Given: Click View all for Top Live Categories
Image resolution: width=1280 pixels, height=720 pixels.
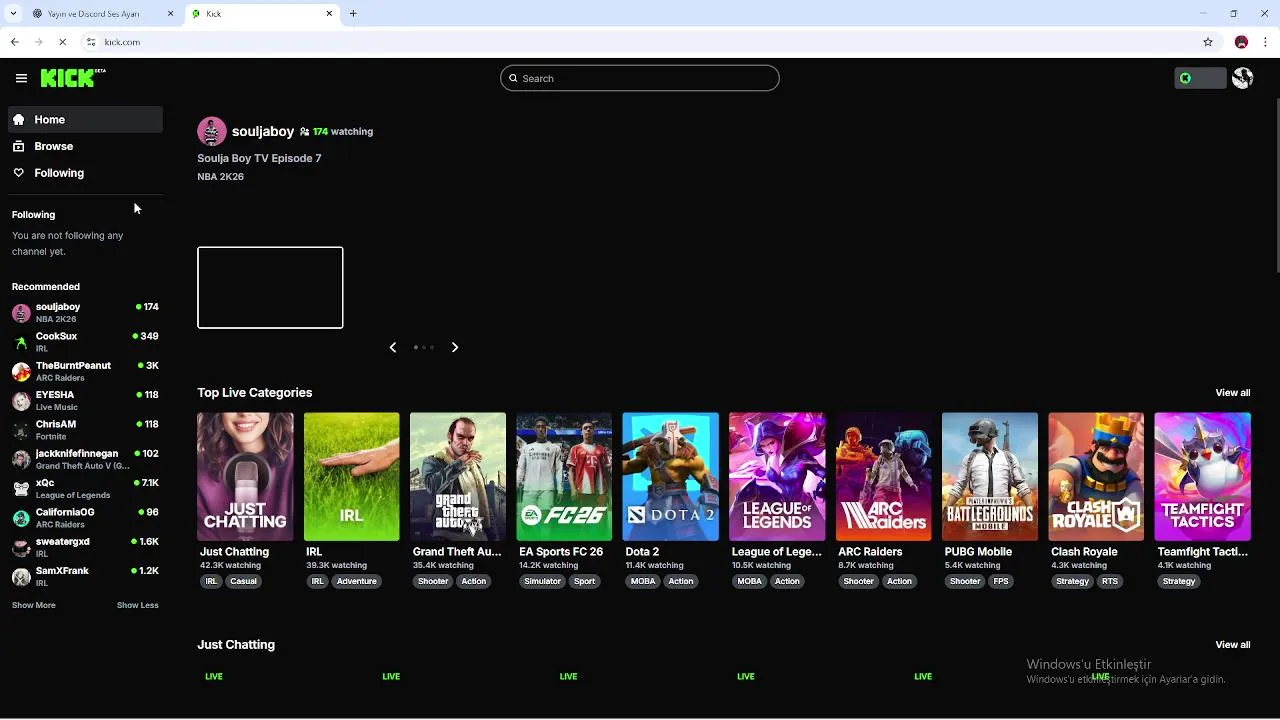Looking at the screenshot, I should tap(1233, 393).
